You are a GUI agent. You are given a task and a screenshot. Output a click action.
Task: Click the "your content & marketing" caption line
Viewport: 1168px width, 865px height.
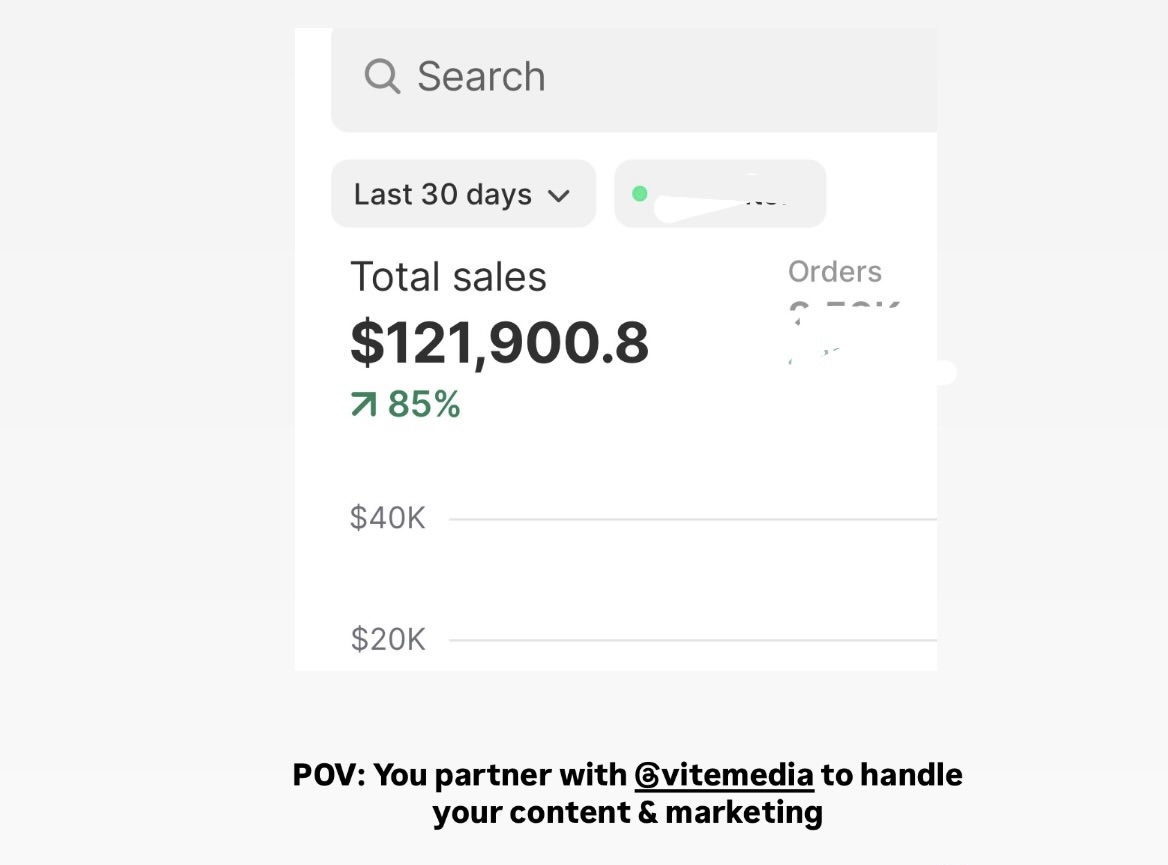(627, 812)
